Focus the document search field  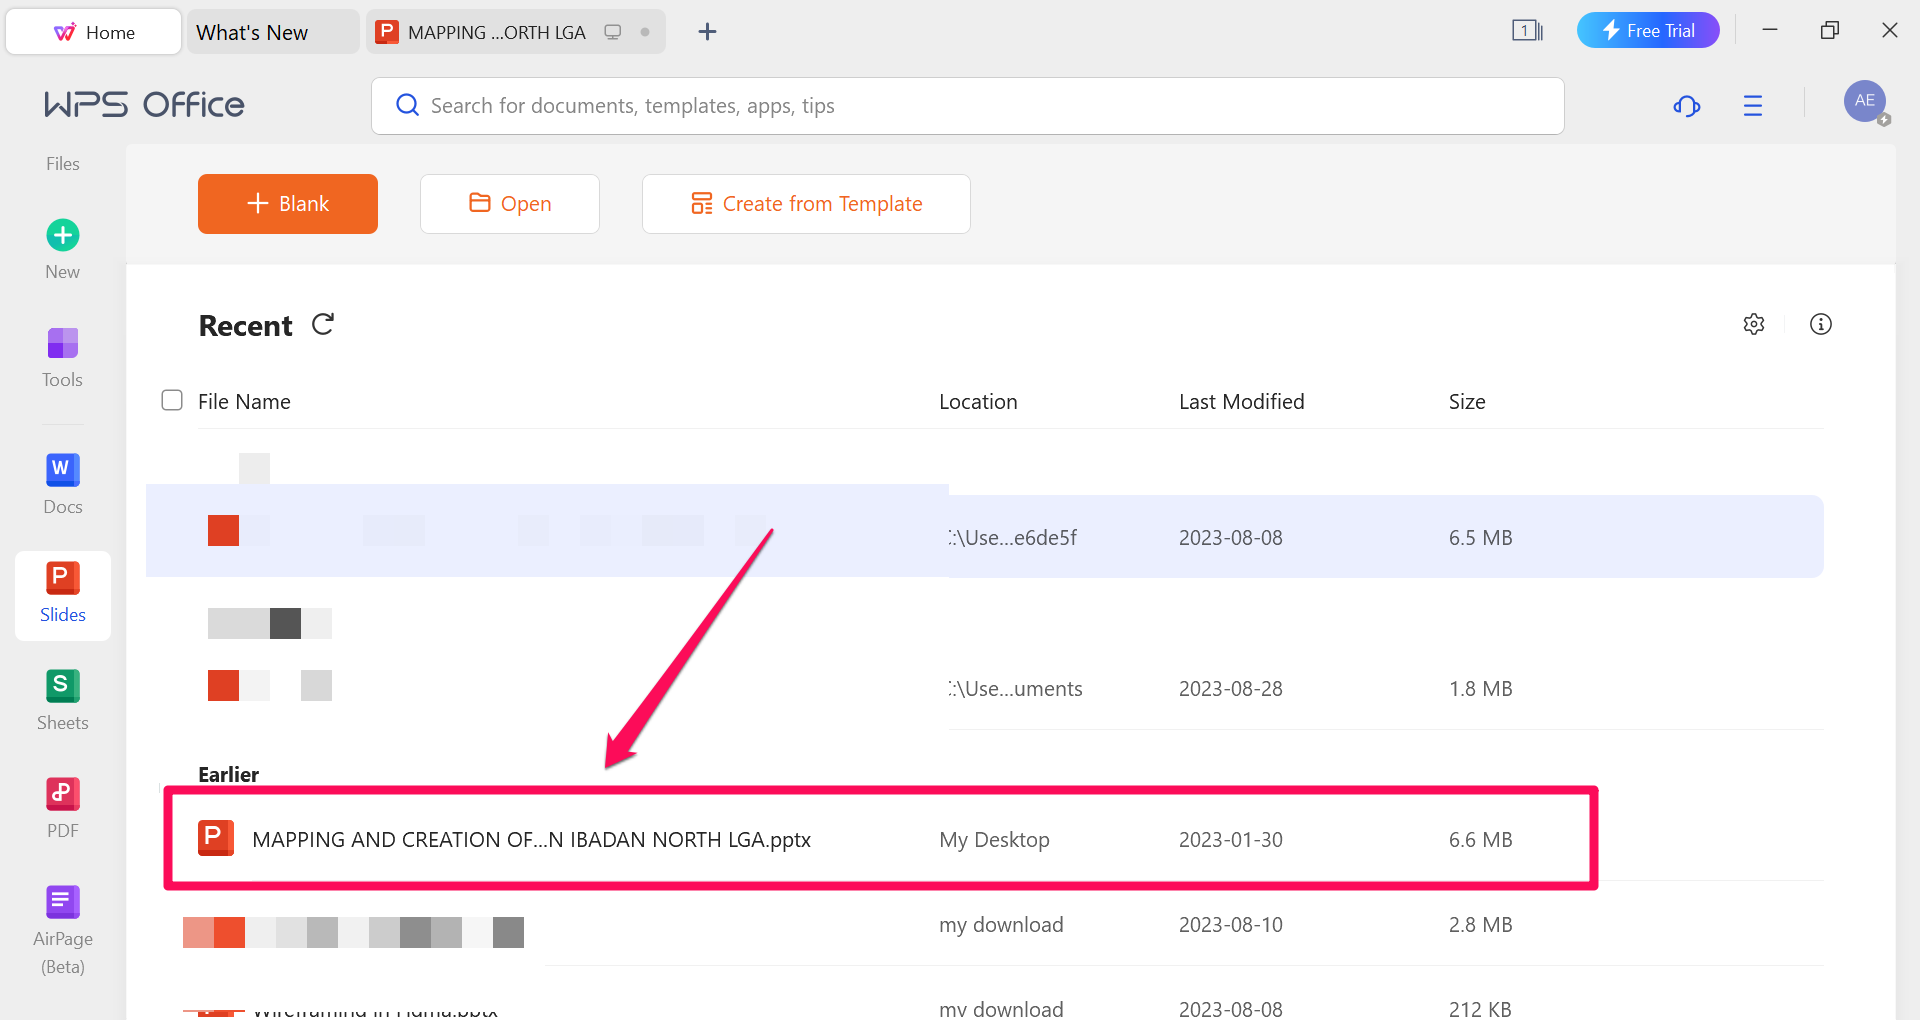[x=967, y=106]
